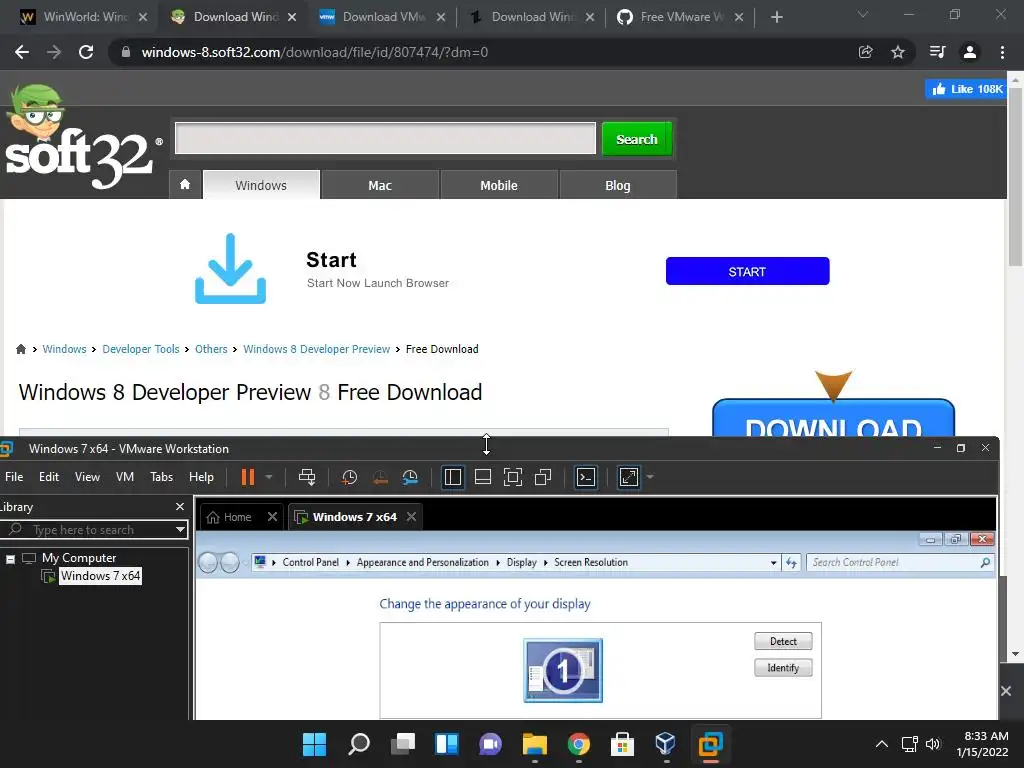Viewport: 1024px width, 768px height.
Task: Click the Windows 8 Developer Preview breadcrumb link
Action: [317, 349]
